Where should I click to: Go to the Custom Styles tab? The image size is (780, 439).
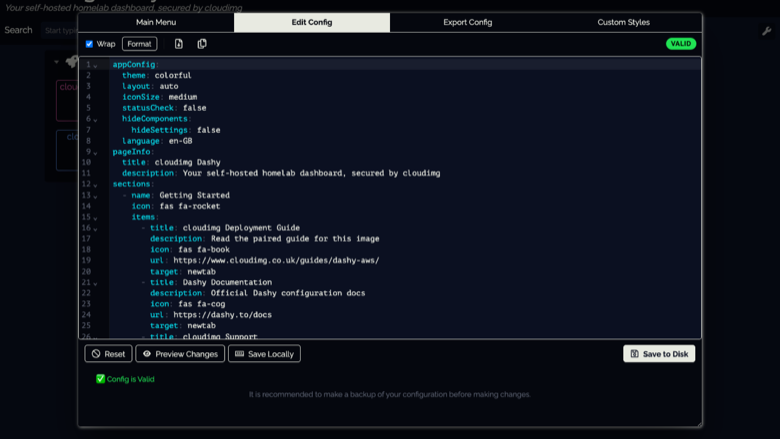623,22
